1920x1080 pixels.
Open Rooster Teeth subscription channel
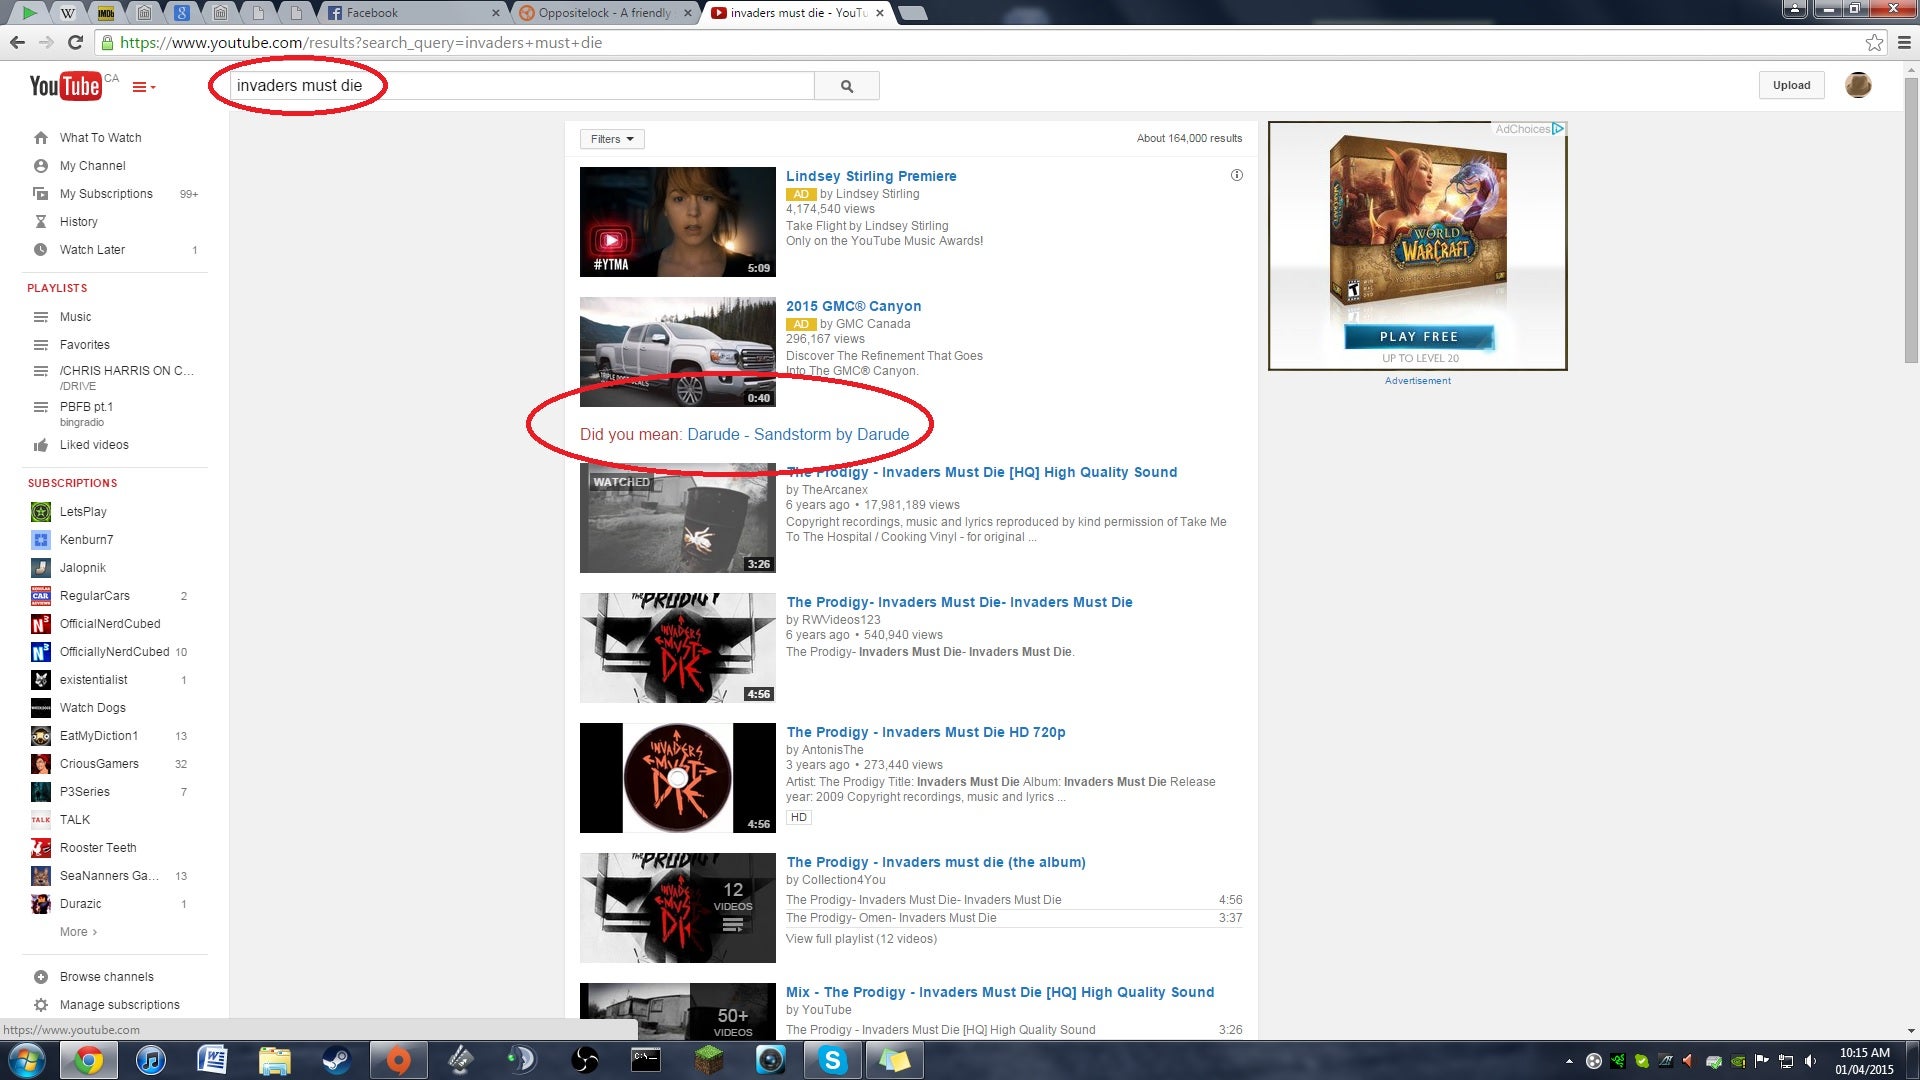pos(98,848)
